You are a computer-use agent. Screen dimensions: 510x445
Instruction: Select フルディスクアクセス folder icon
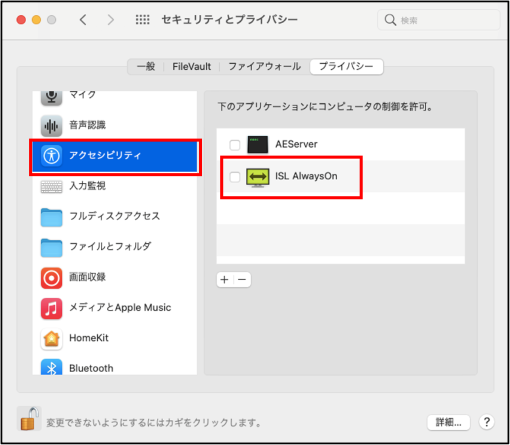pyautogui.click(x=51, y=217)
